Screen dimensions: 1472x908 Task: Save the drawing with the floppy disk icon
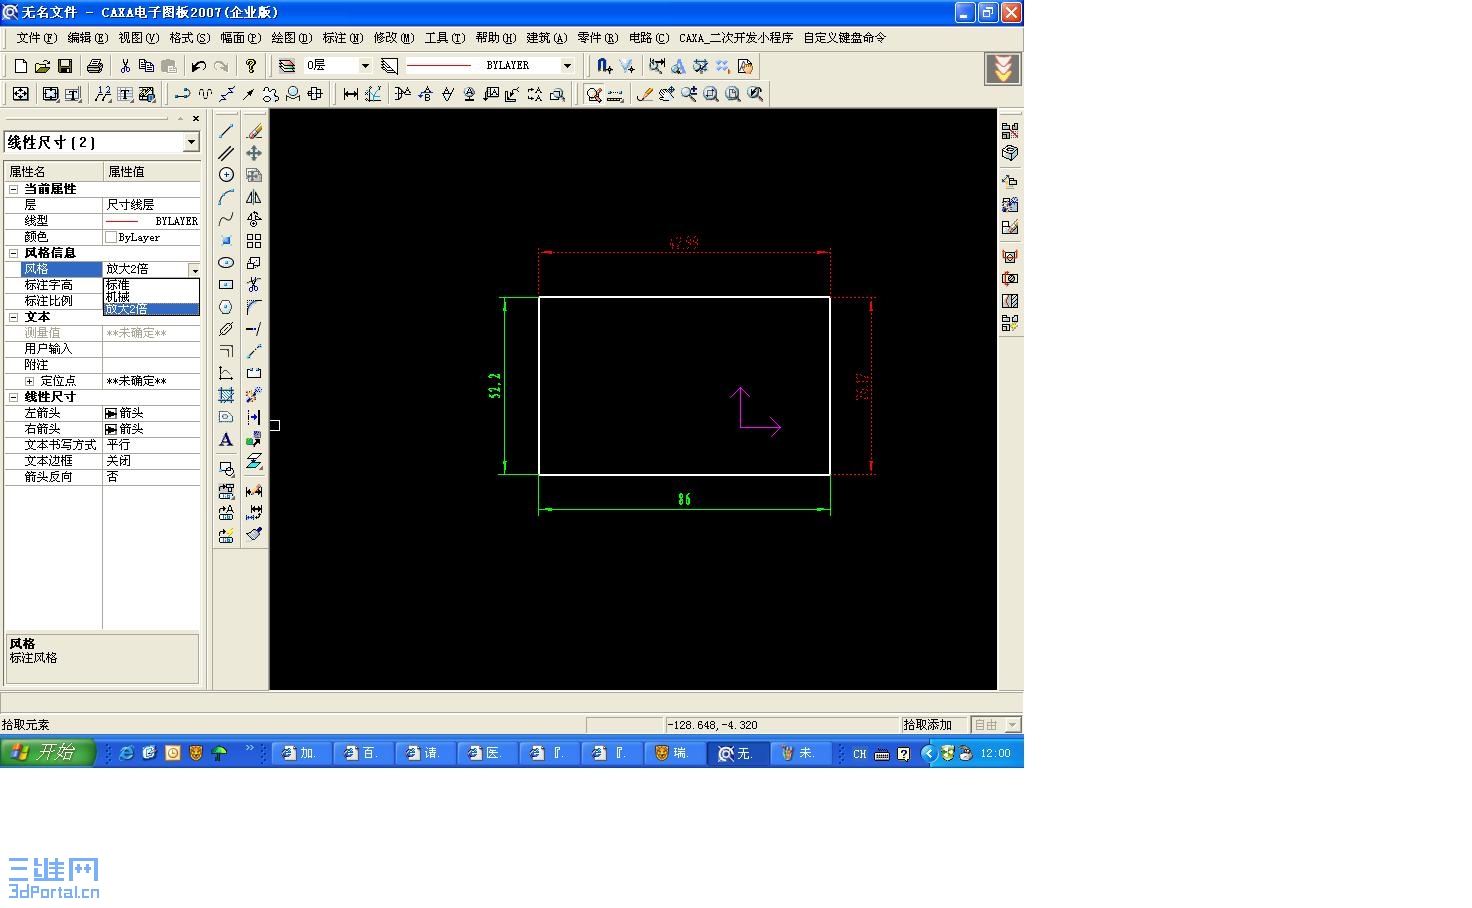pyautogui.click(x=65, y=66)
